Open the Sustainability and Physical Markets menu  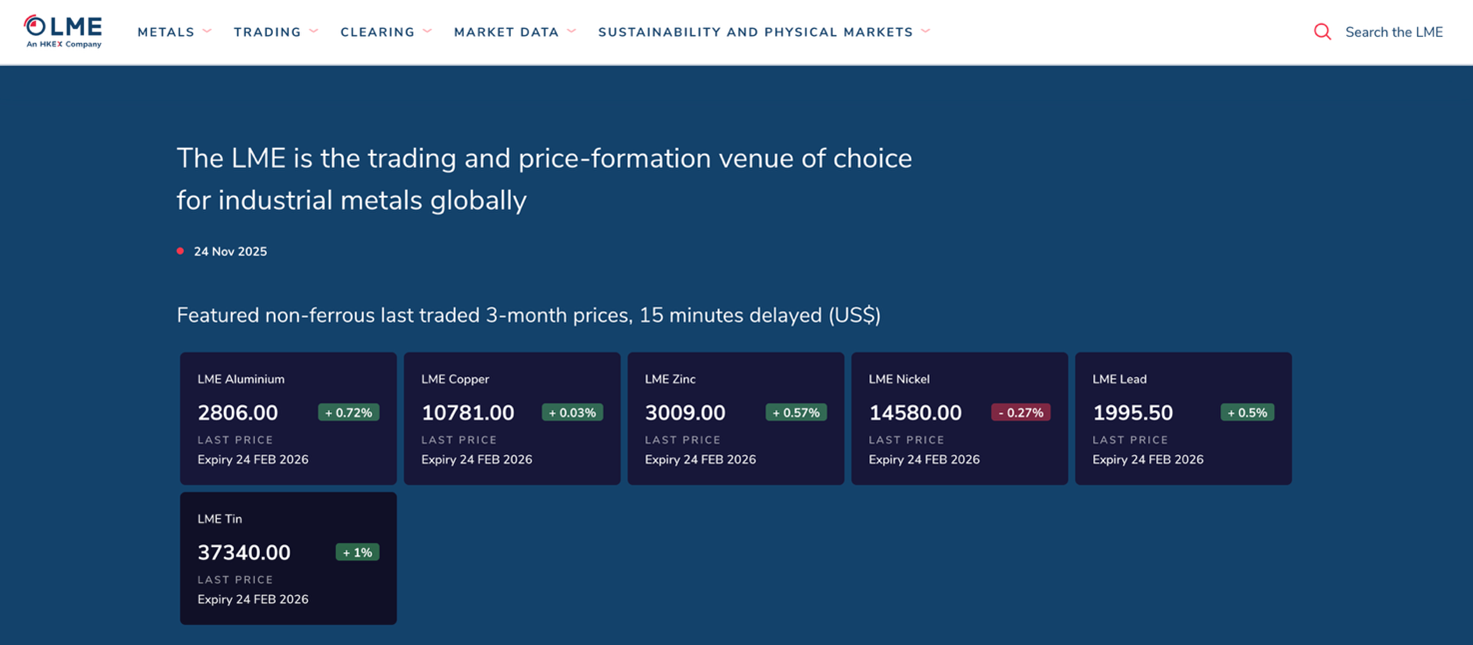(755, 32)
